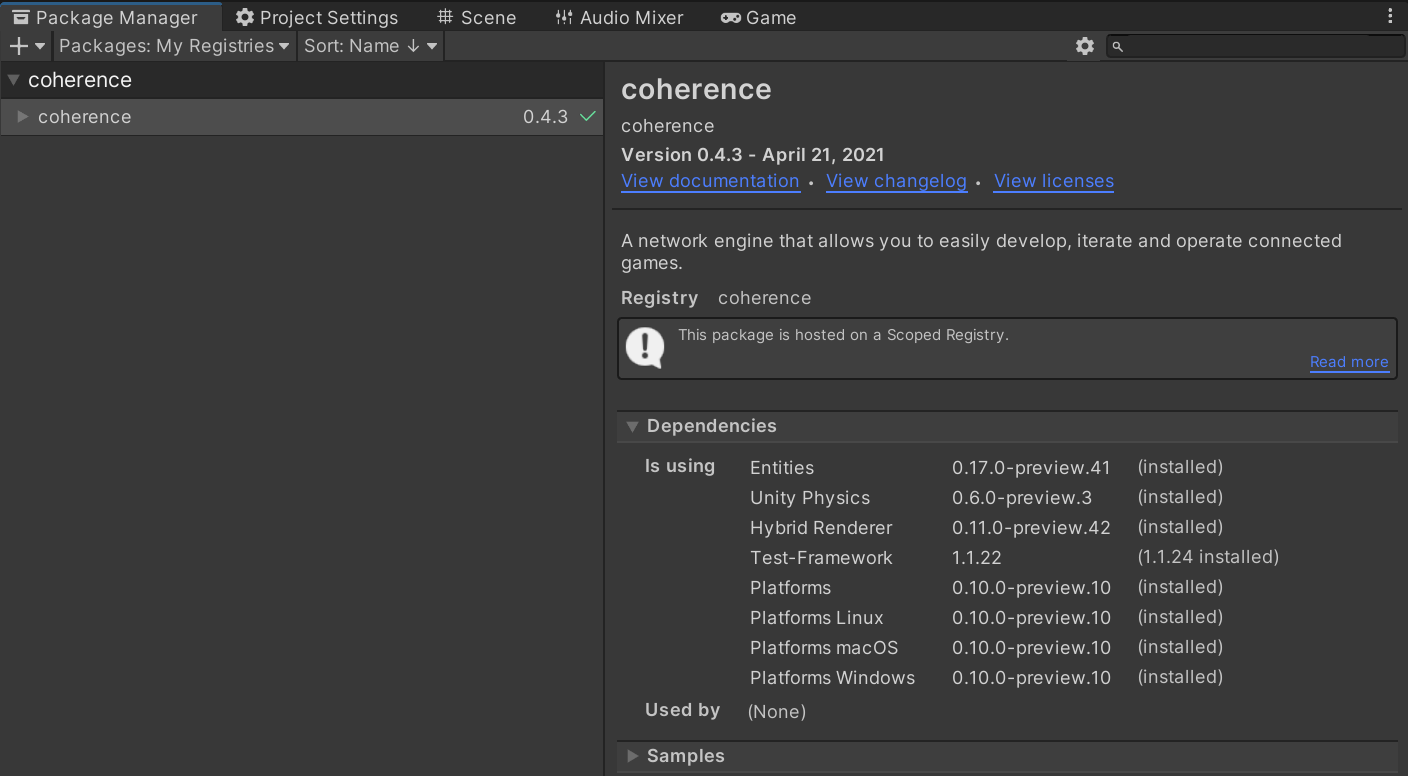Click the (1.1.24 installed) status text
Viewport: 1408px width, 776px height.
coord(1208,557)
